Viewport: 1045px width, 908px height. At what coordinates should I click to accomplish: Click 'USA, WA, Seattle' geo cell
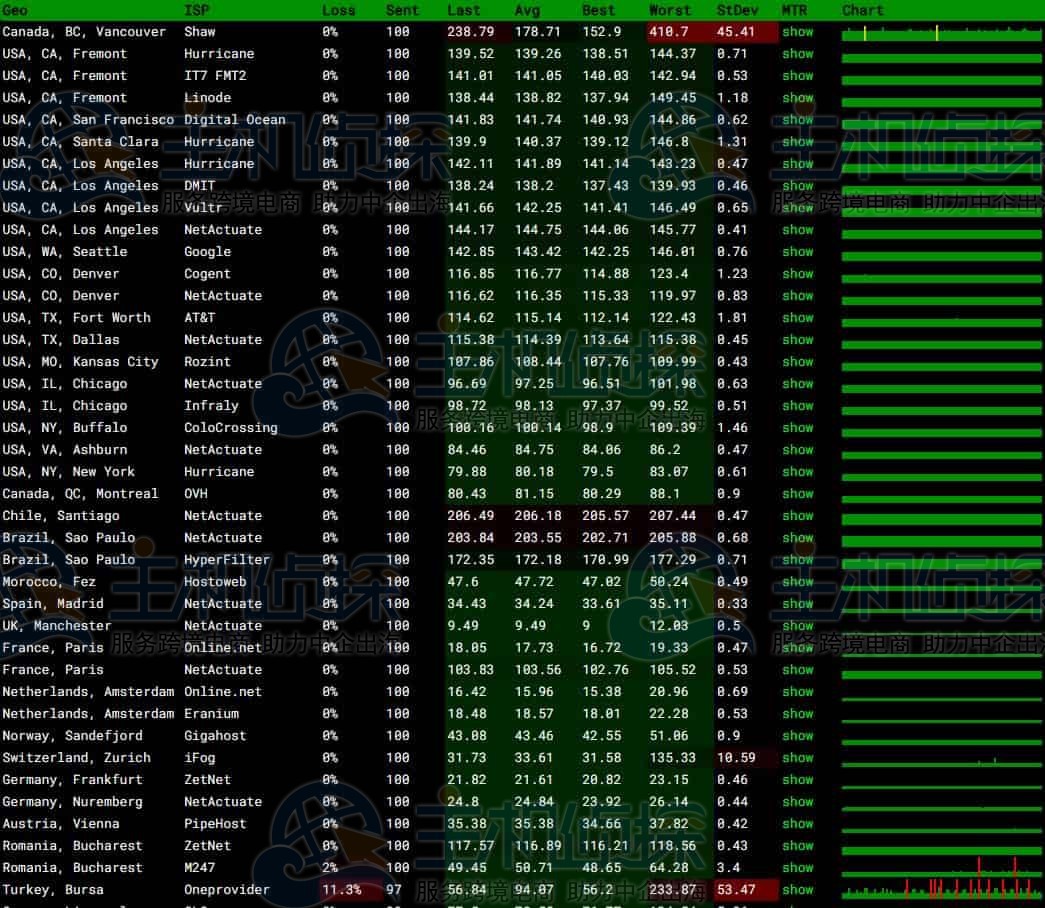(65, 252)
